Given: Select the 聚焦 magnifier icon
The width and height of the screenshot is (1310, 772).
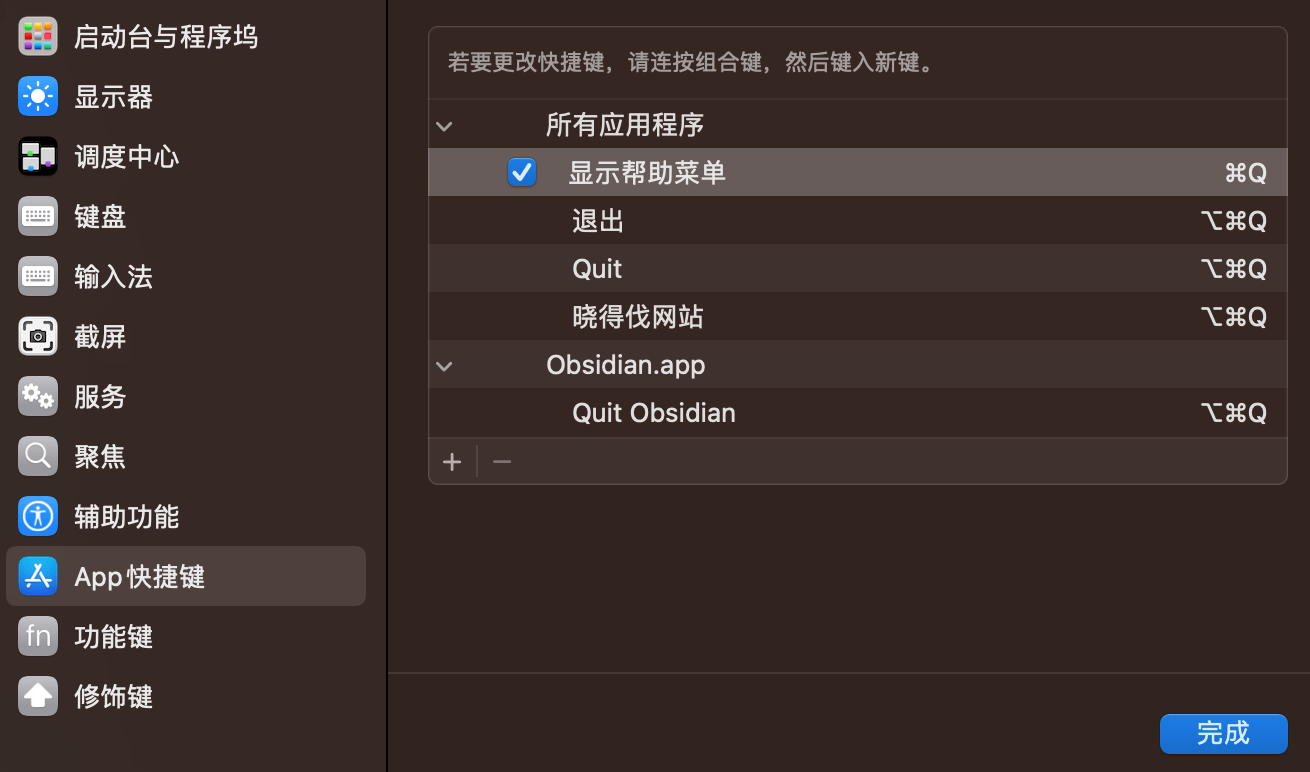Looking at the screenshot, I should 38,457.
